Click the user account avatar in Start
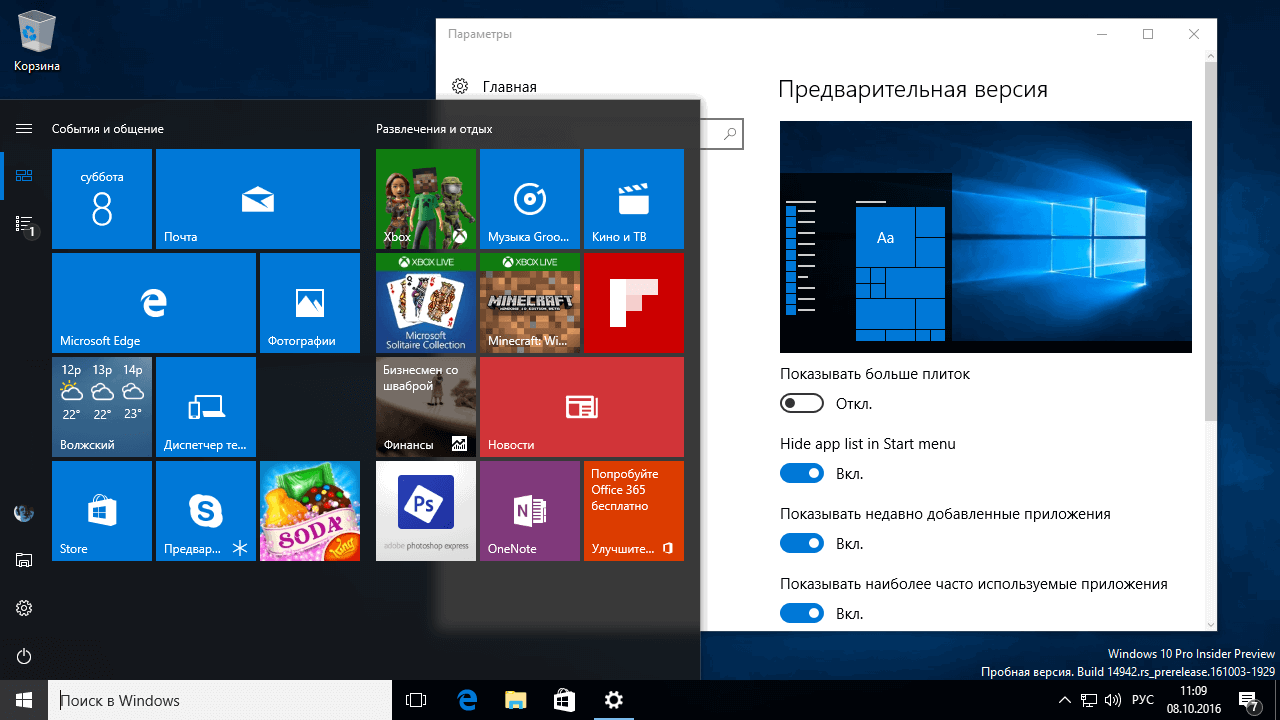 (x=24, y=513)
